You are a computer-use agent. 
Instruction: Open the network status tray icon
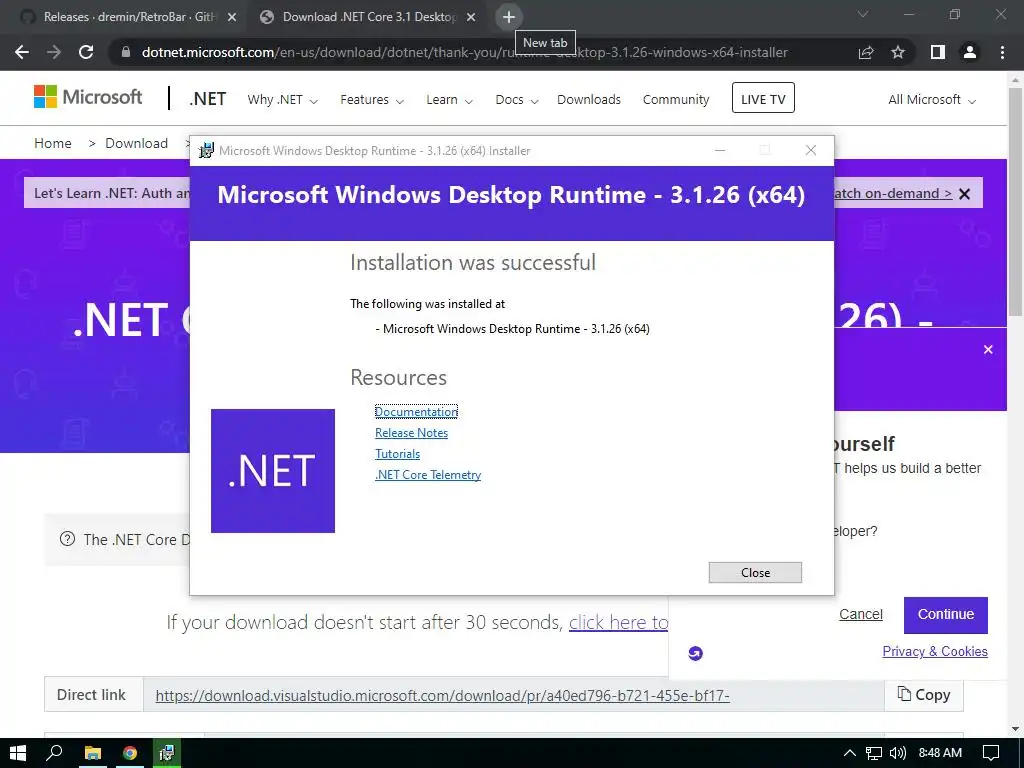click(x=874, y=753)
